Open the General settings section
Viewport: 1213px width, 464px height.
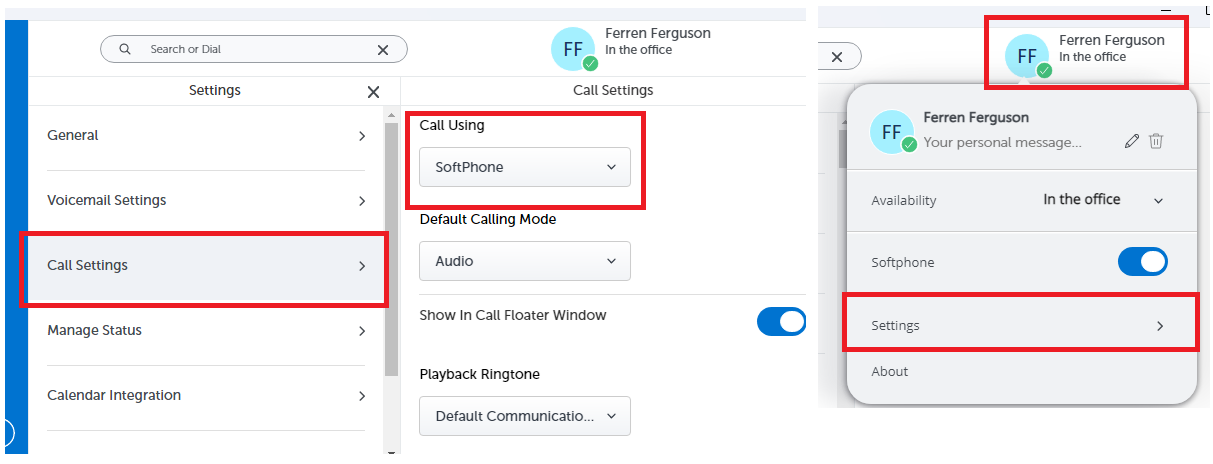pos(206,136)
